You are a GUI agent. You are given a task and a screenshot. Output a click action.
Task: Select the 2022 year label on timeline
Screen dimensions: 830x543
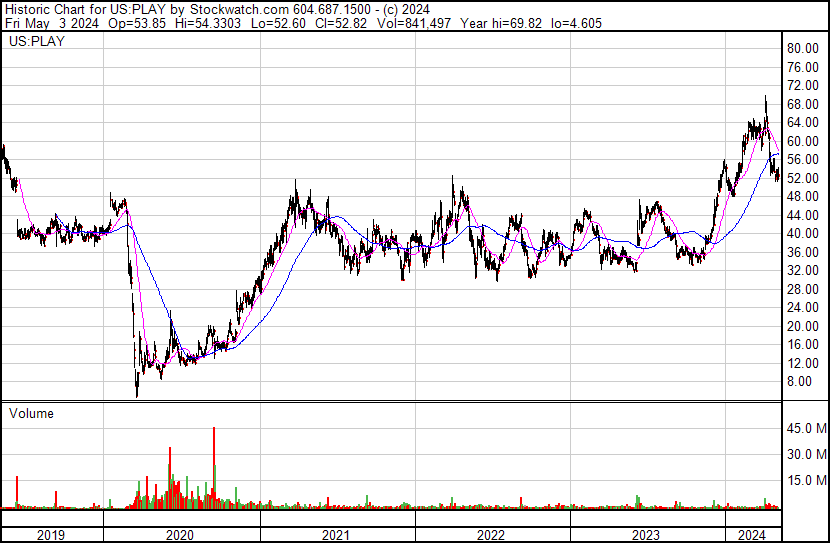[491, 535]
